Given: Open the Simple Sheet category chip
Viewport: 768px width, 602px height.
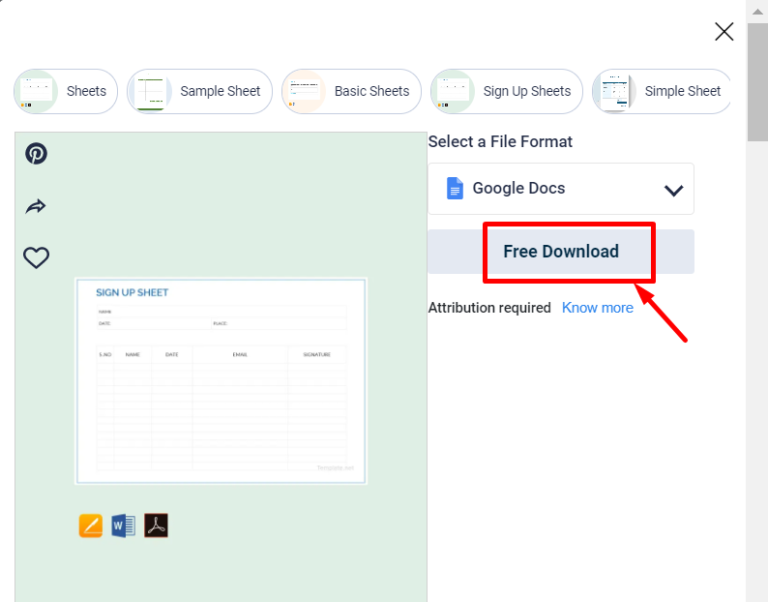Looking at the screenshot, I should pyautogui.click(x=661, y=91).
